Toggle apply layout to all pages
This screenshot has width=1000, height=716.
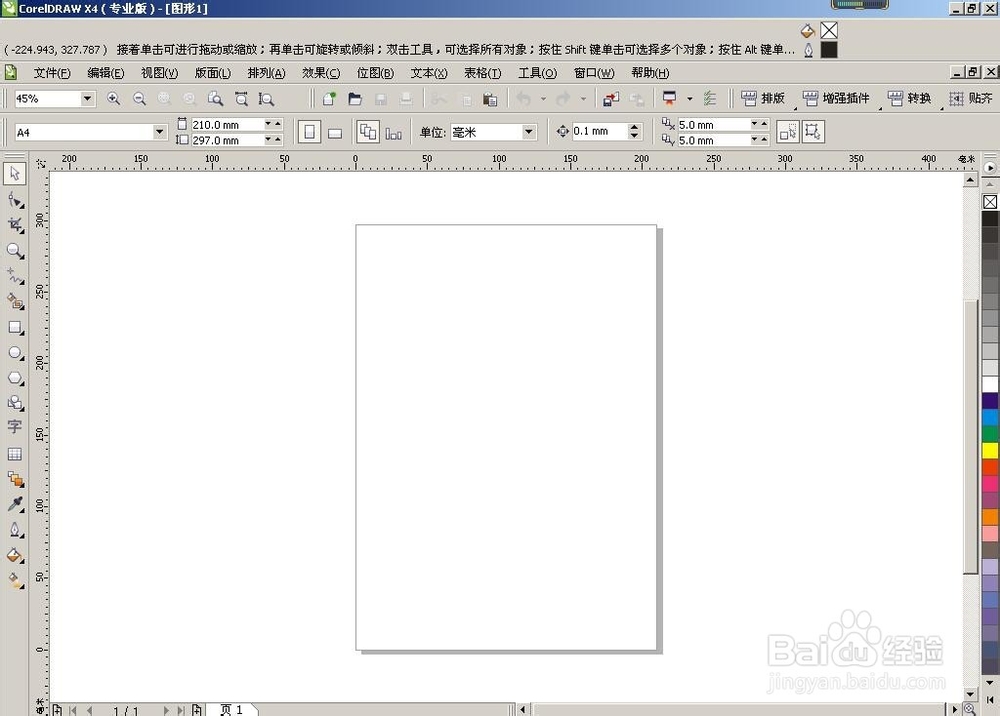pos(368,132)
